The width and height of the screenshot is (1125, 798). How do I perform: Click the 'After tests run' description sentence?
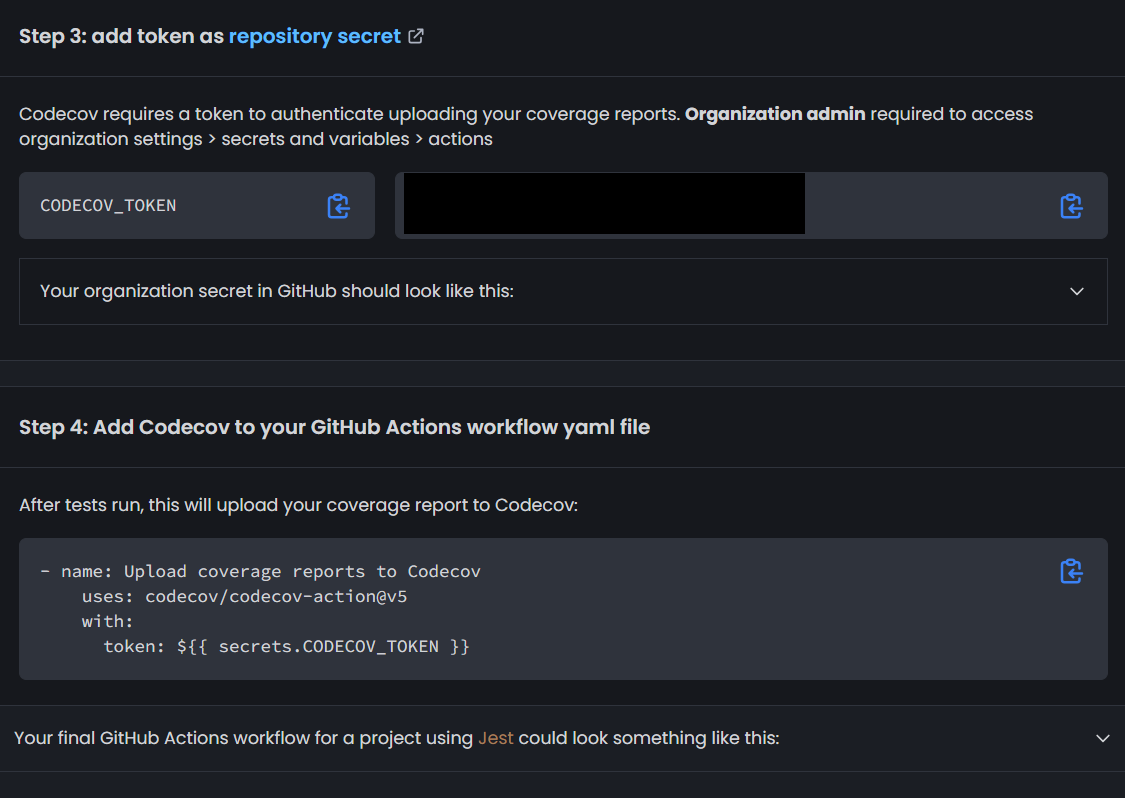tap(298, 505)
